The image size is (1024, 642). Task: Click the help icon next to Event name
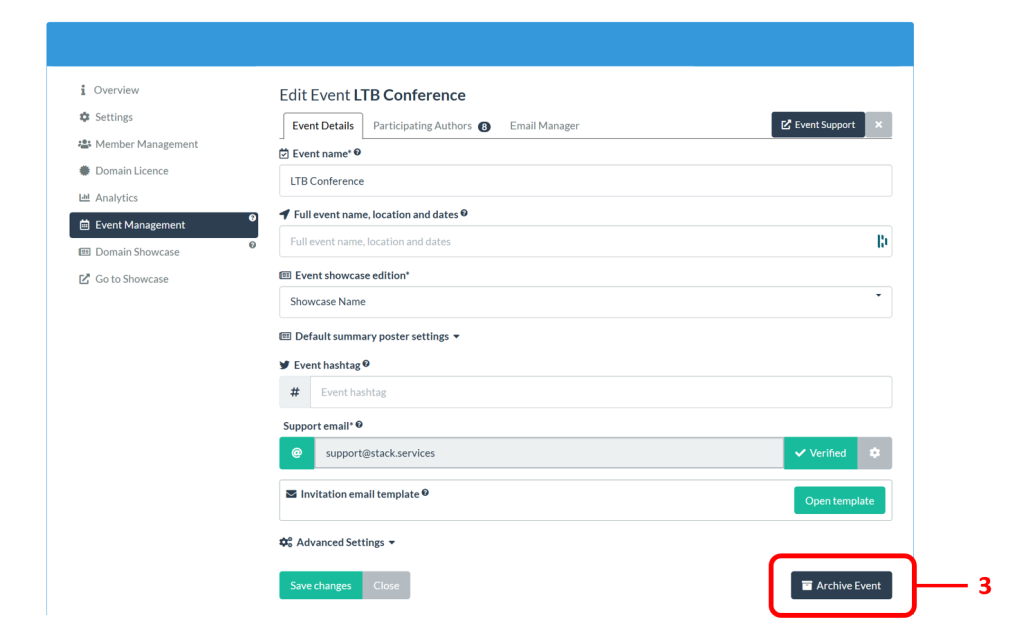coord(358,153)
